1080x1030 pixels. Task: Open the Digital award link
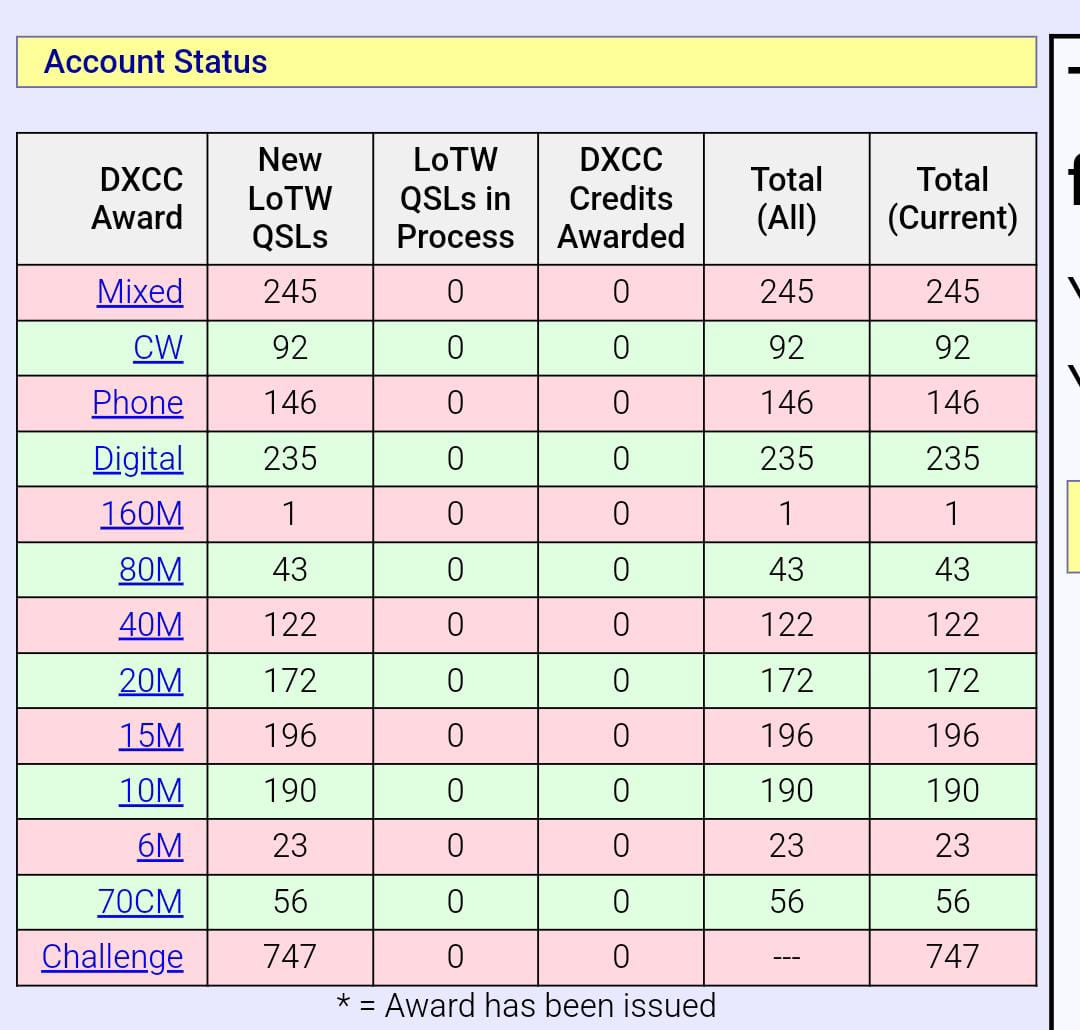[138, 460]
